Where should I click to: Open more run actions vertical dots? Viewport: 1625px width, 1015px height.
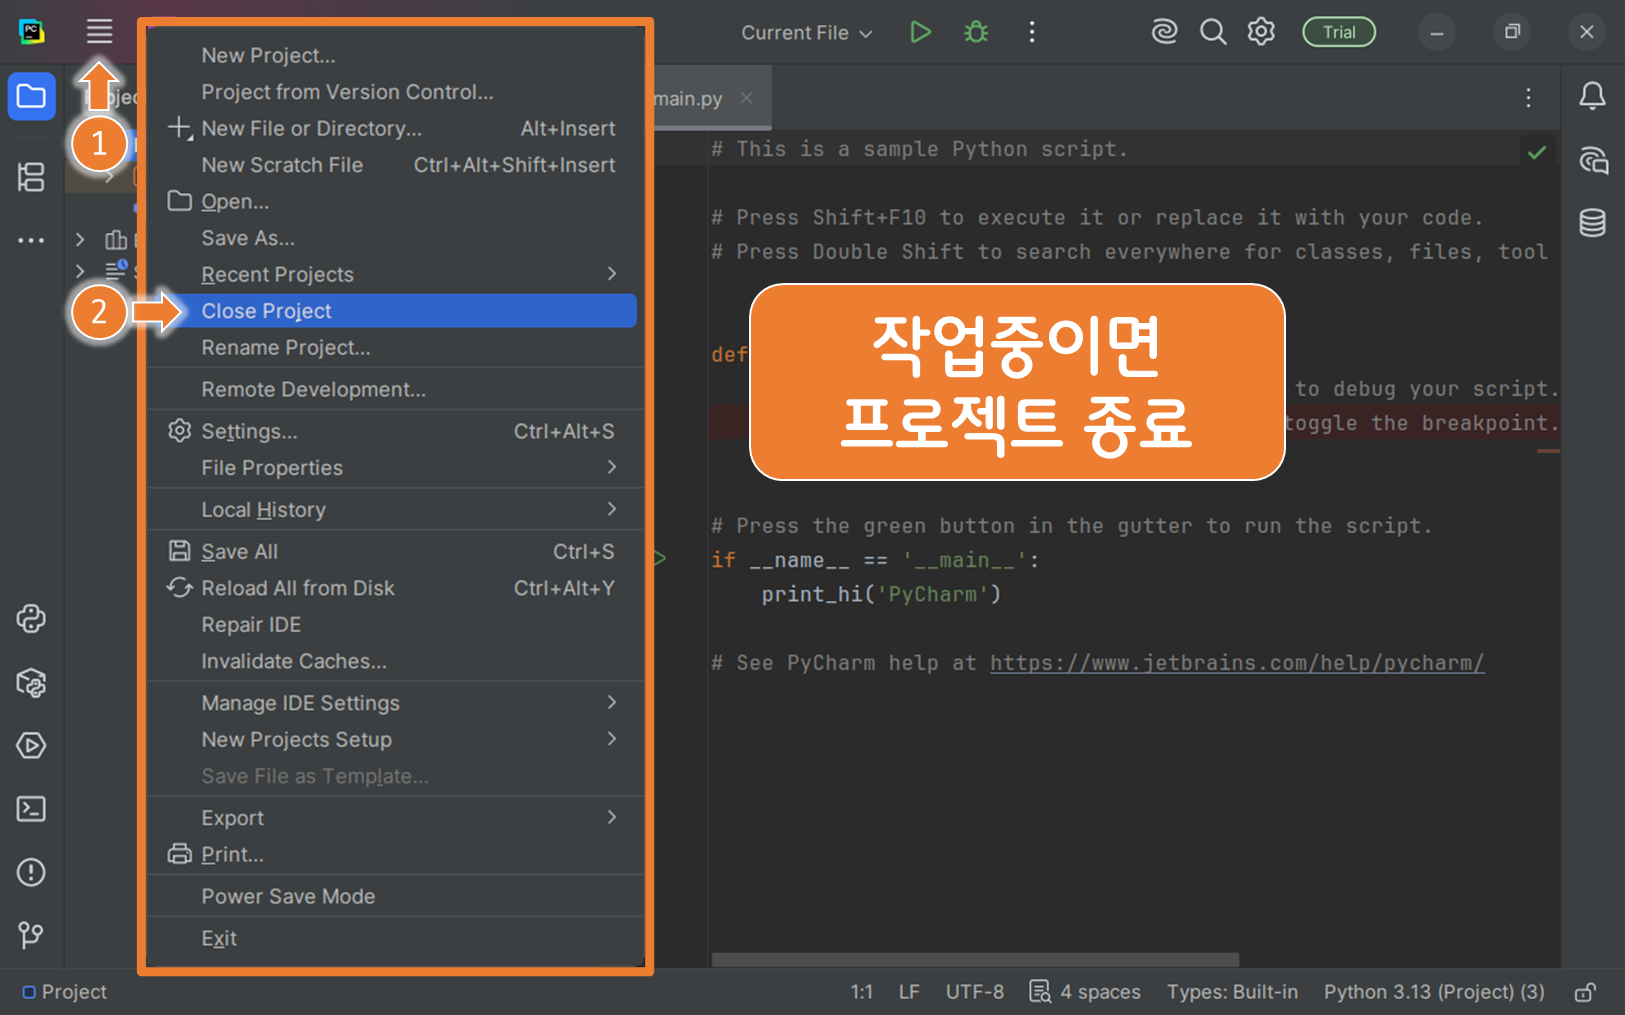(x=1032, y=32)
